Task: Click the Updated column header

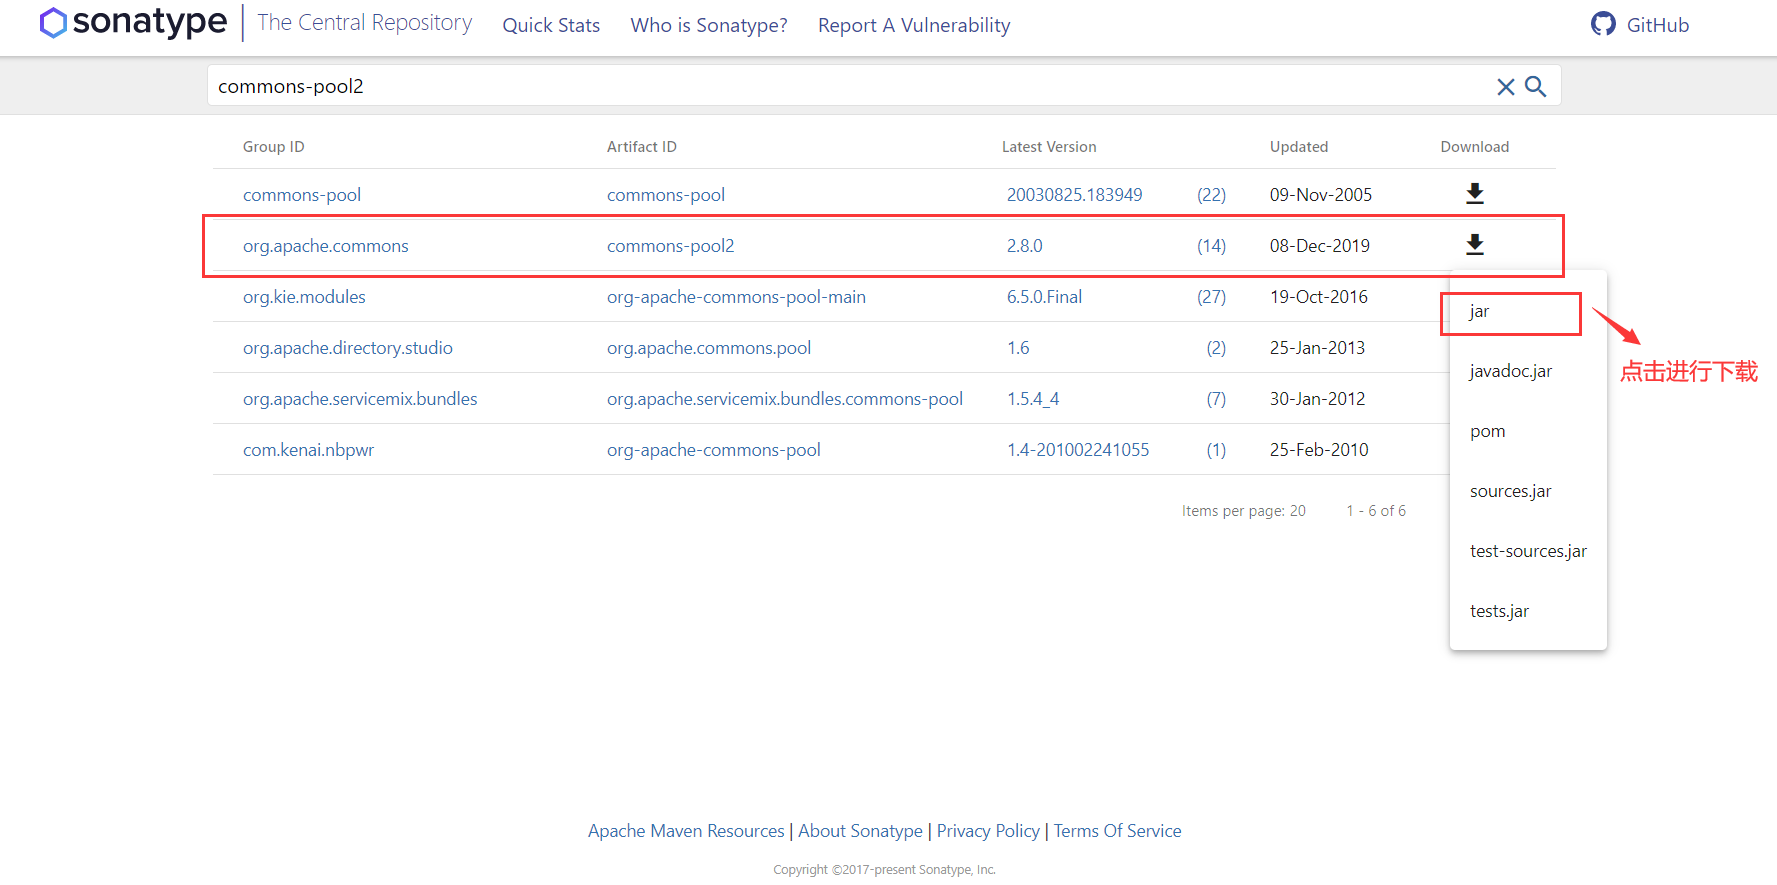Action: tap(1299, 147)
